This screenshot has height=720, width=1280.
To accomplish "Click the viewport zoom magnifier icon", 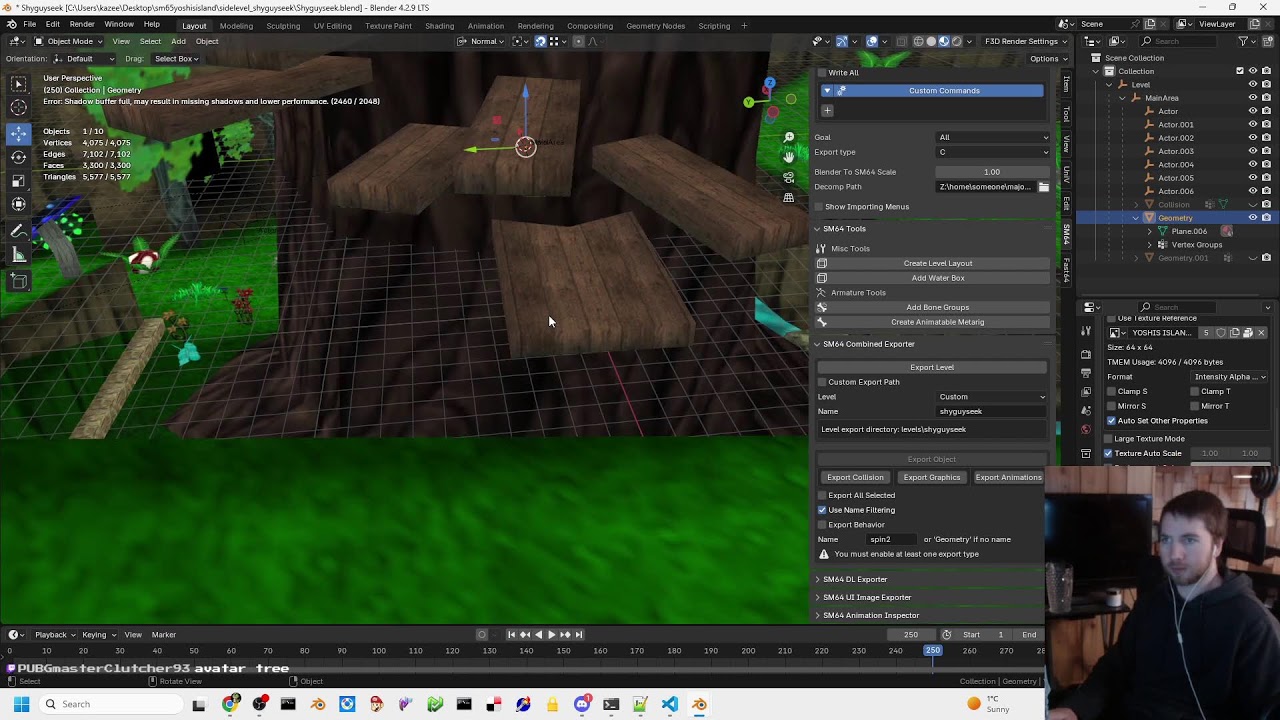I will coord(789,137).
